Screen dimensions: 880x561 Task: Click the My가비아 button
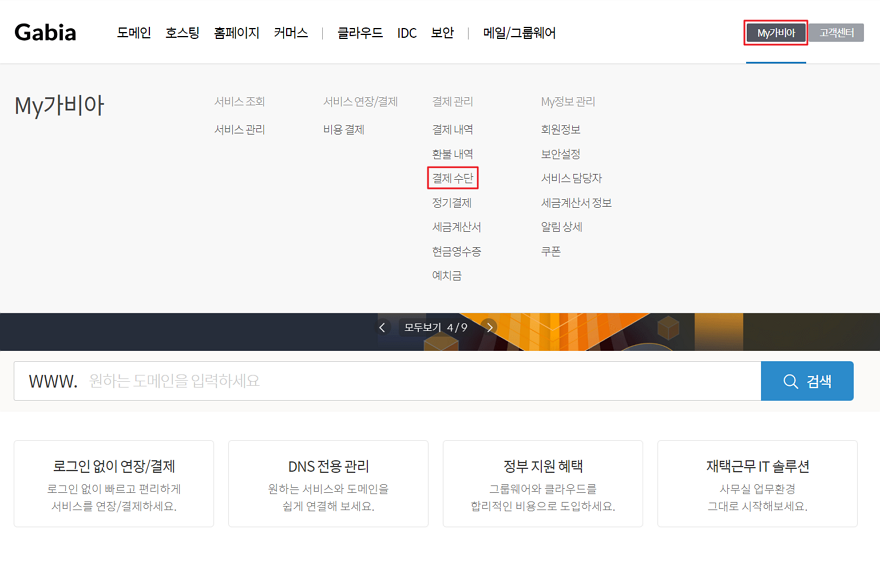point(776,33)
